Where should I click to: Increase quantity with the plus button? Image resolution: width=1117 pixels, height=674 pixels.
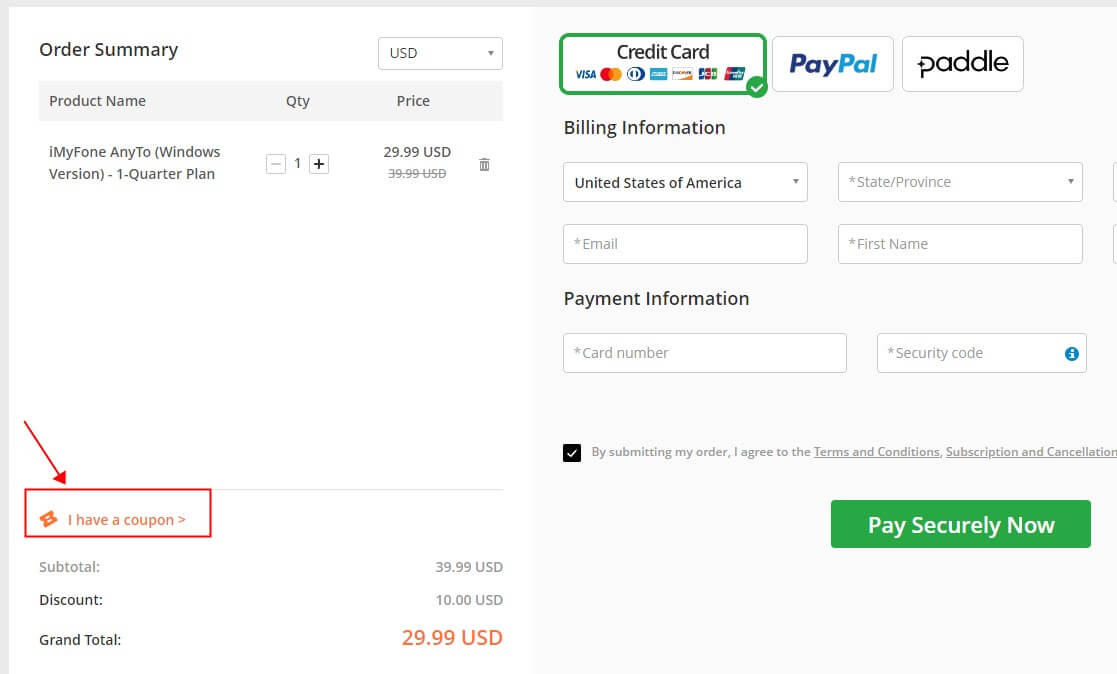319,164
